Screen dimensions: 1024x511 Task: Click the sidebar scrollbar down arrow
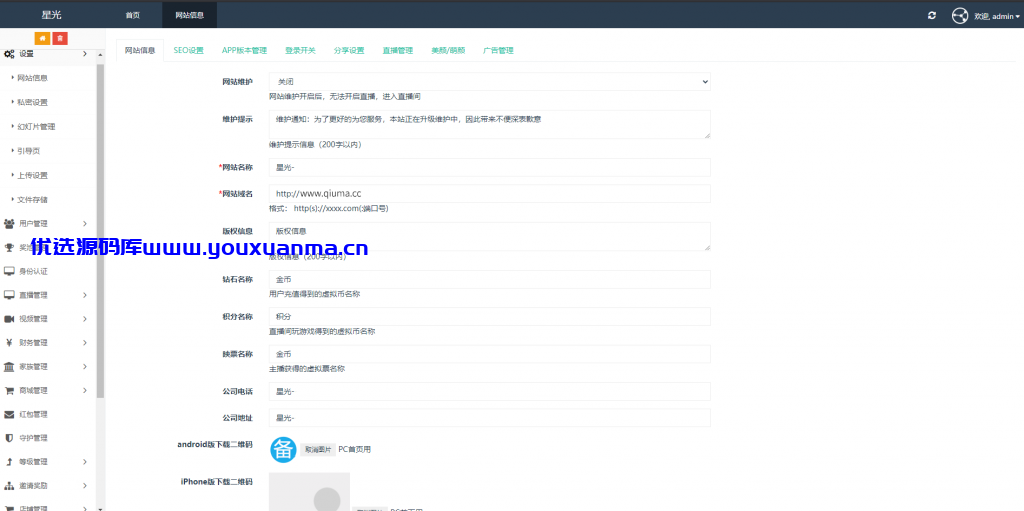coord(101,507)
